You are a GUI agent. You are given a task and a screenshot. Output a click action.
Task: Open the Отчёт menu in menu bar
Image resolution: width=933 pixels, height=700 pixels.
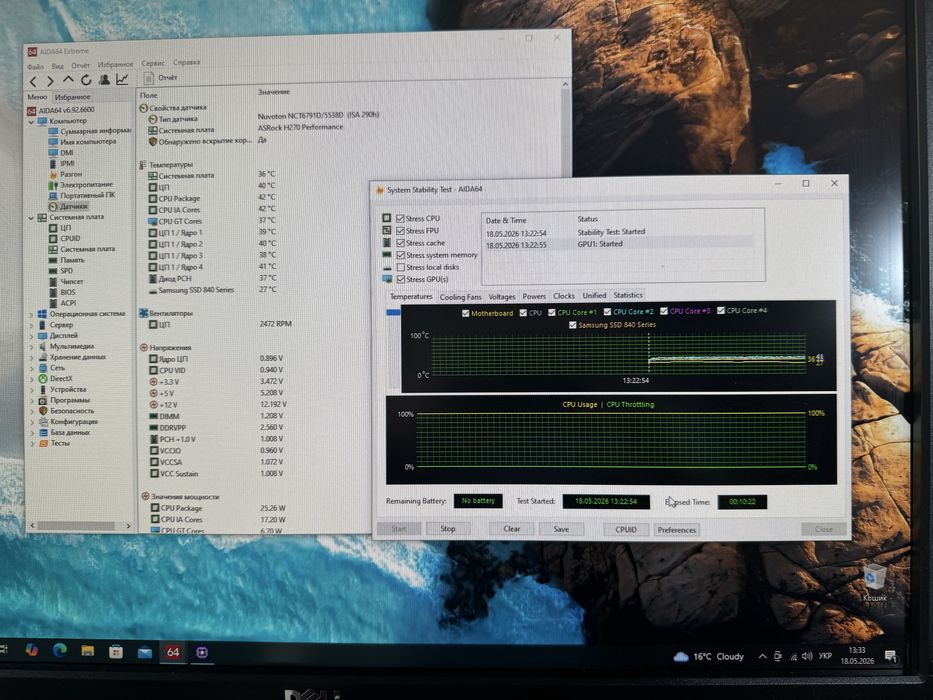click(x=80, y=65)
